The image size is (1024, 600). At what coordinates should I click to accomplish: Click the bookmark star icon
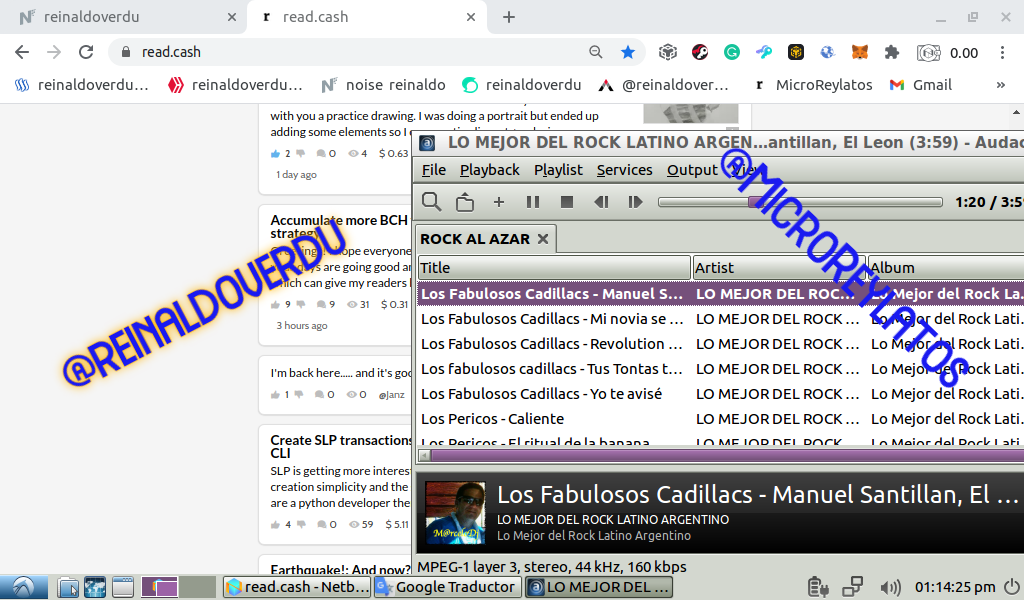(x=628, y=52)
